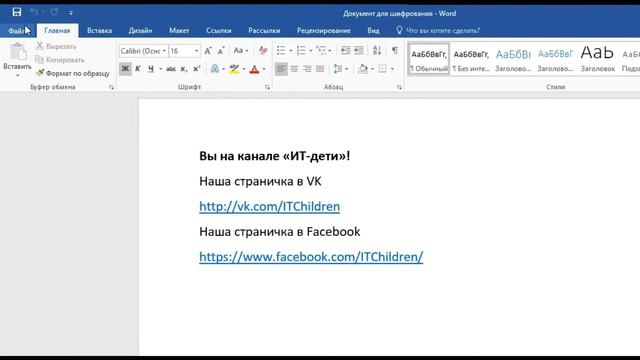Open the font color dropdown arrow
This screenshot has width=640, height=360.
(264, 69)
